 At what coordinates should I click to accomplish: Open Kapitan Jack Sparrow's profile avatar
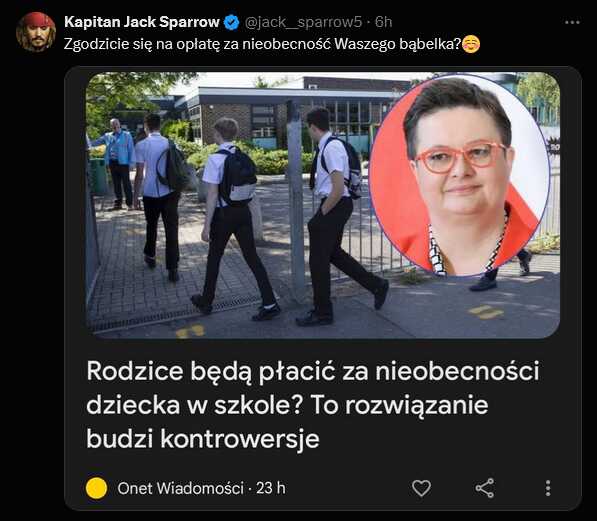[36, 32]
